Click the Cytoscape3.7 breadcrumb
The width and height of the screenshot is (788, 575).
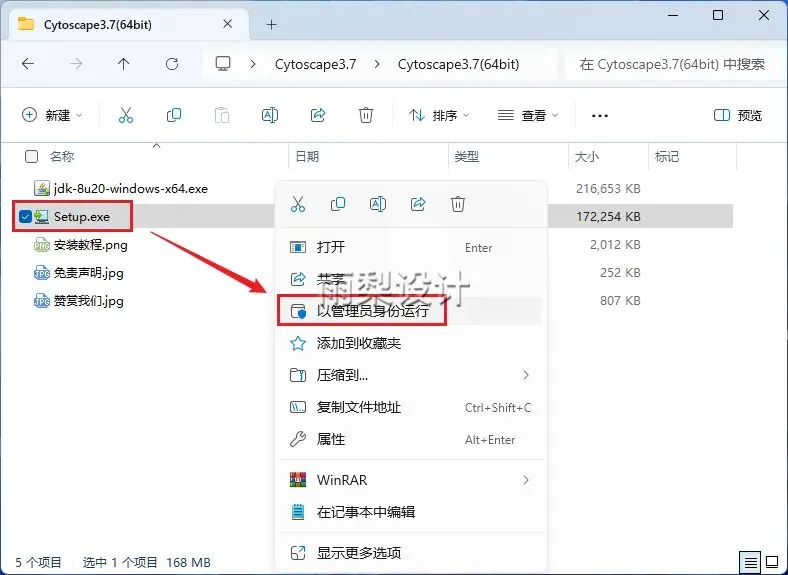tap(316, 64)
